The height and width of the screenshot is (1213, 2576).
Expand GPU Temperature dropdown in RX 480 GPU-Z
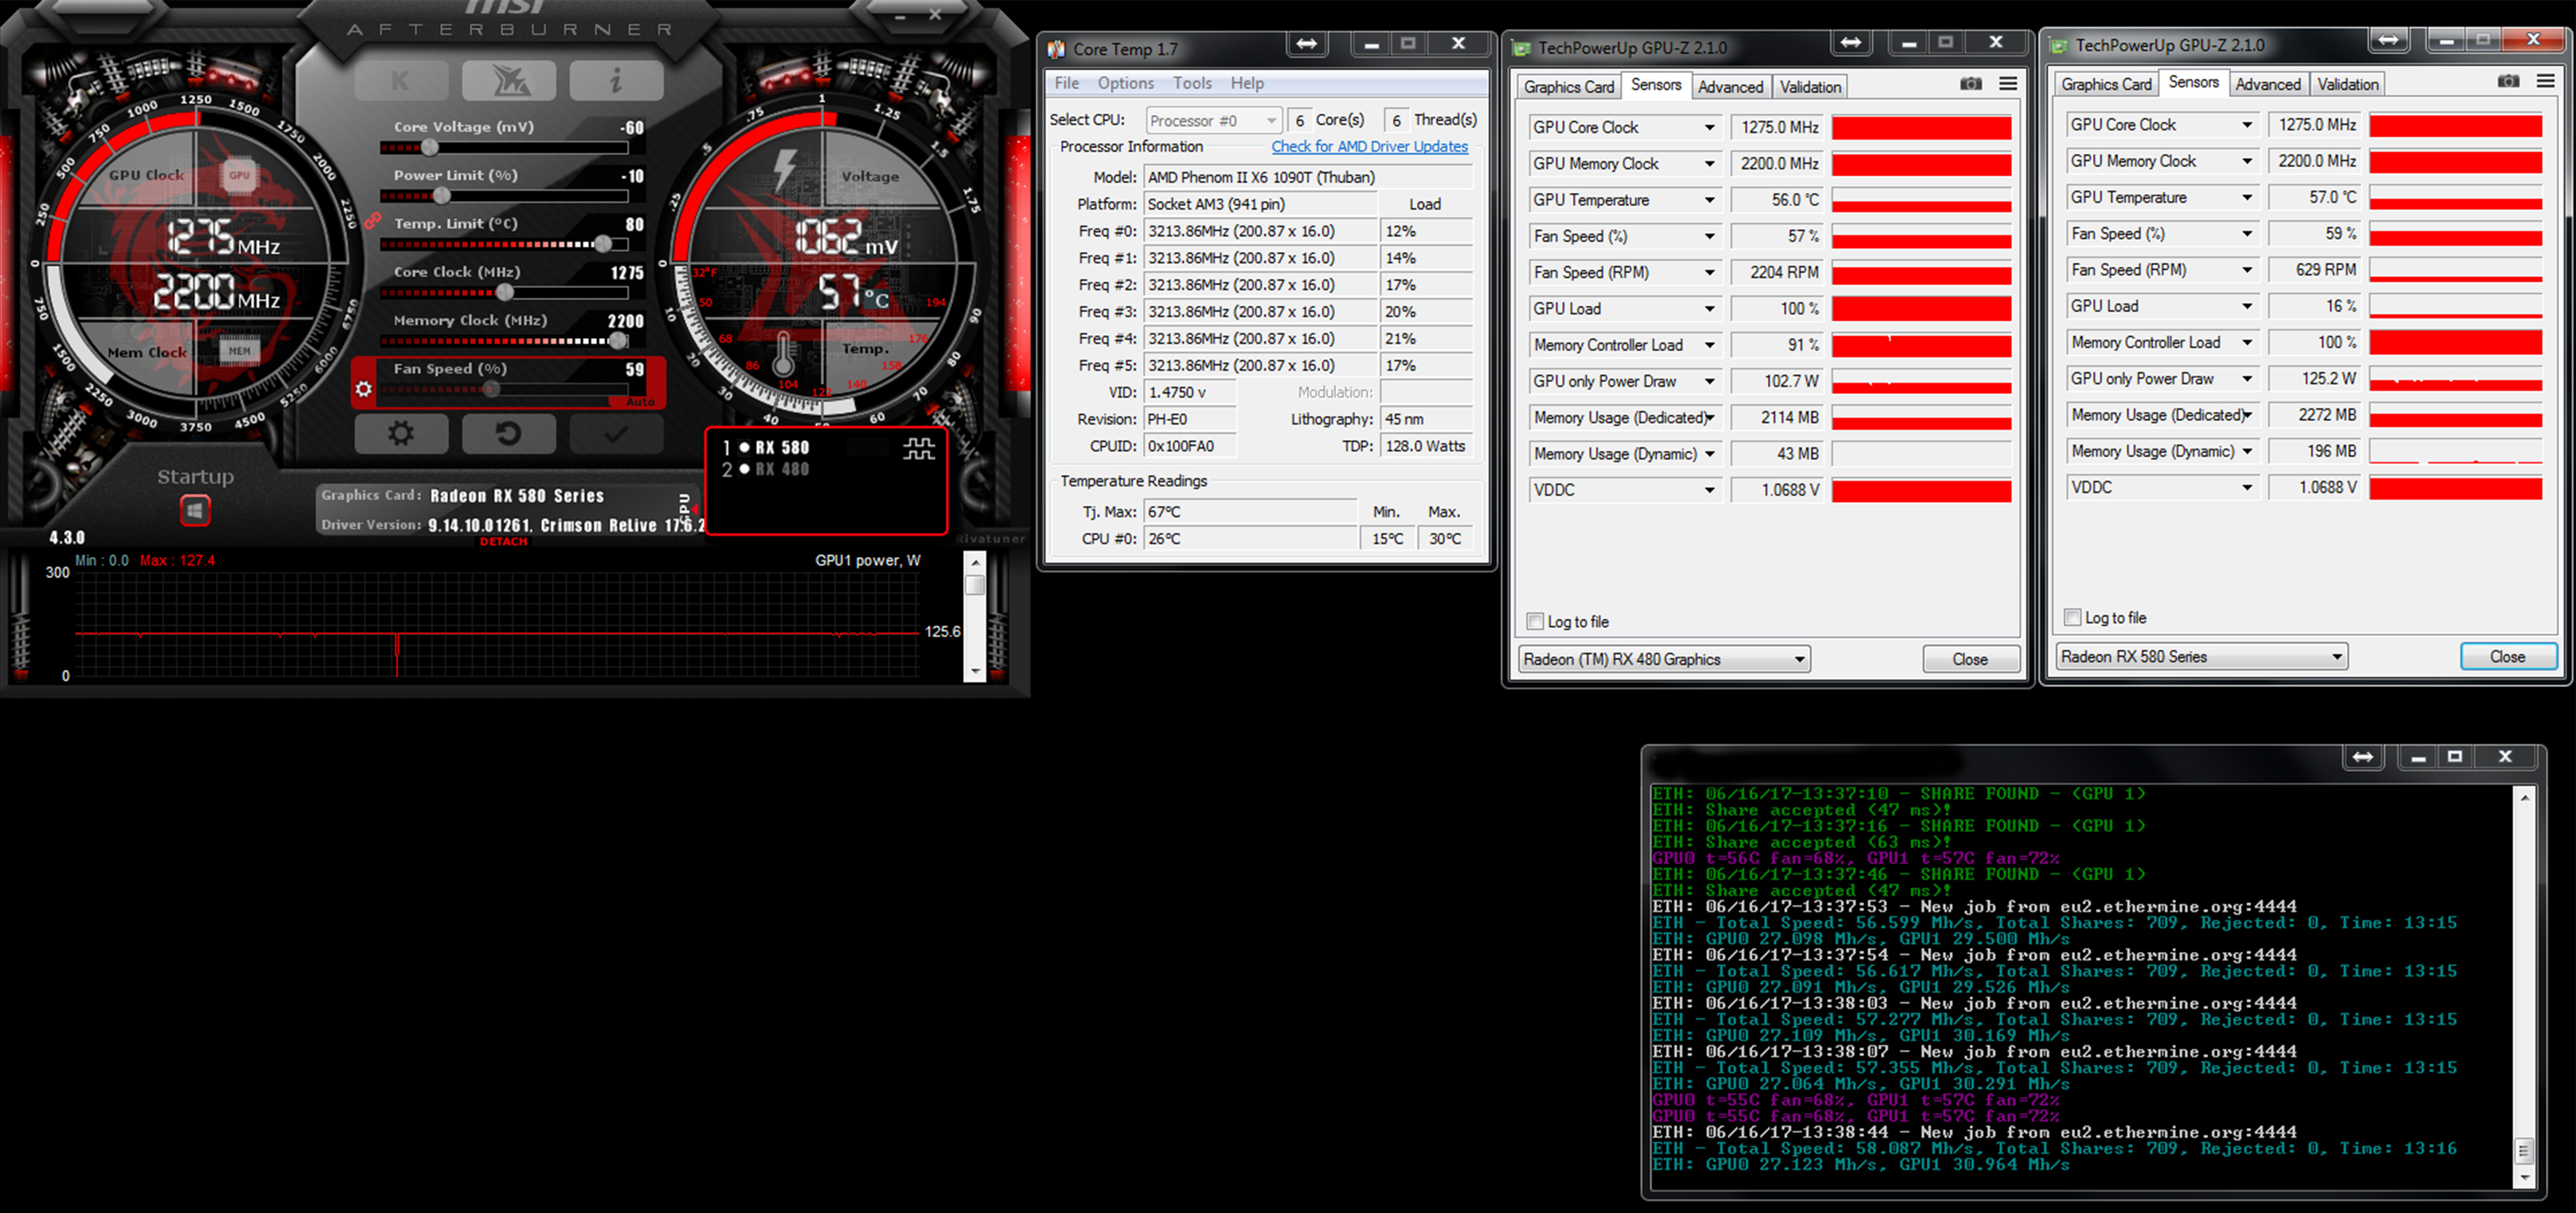click(x=1709, y=200)
